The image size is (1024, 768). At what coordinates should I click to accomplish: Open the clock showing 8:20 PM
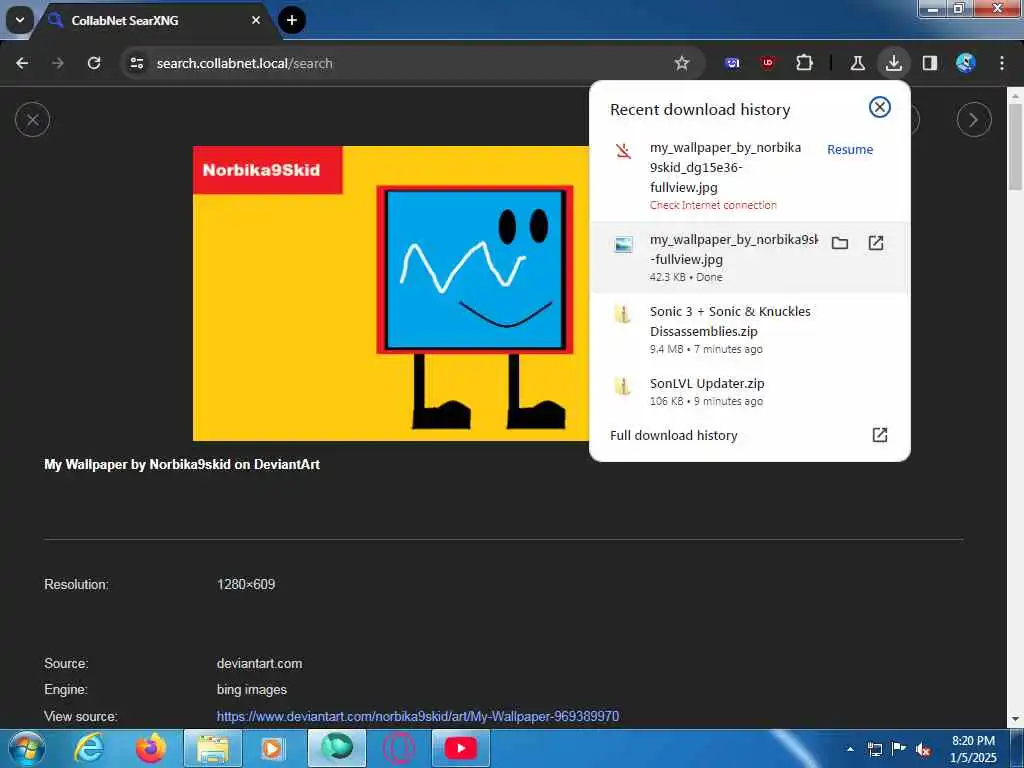tap(973, 749)
